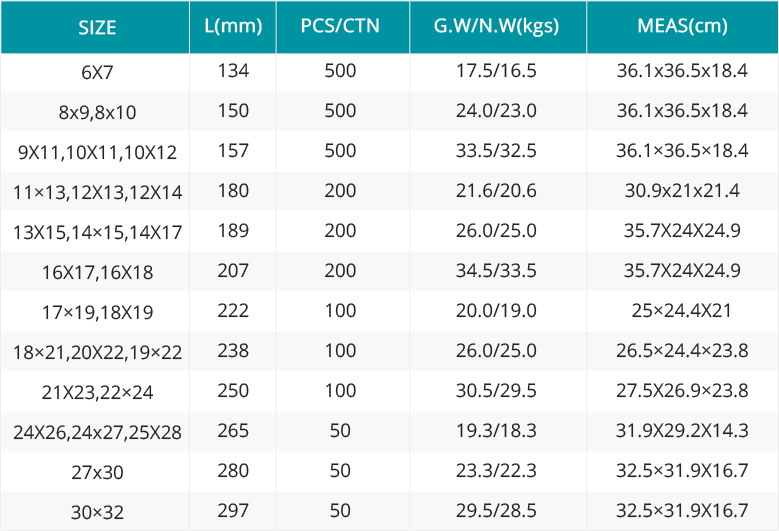Click weight value 20.0/19.0
Viewport: 779px width, 531px height.
(496, 311)
